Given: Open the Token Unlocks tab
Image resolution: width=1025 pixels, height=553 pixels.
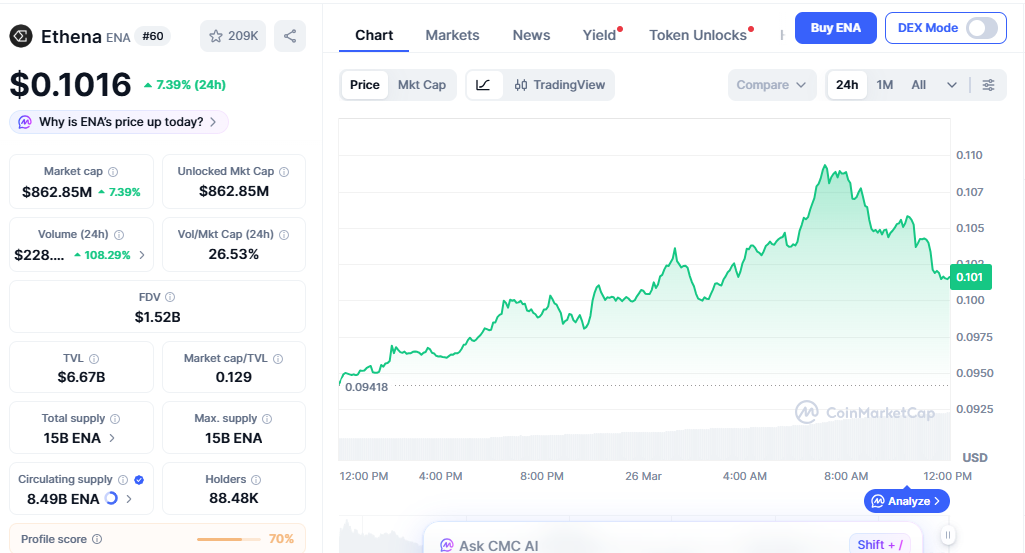Looking at the screenshot, I should (x=698, y=35).
